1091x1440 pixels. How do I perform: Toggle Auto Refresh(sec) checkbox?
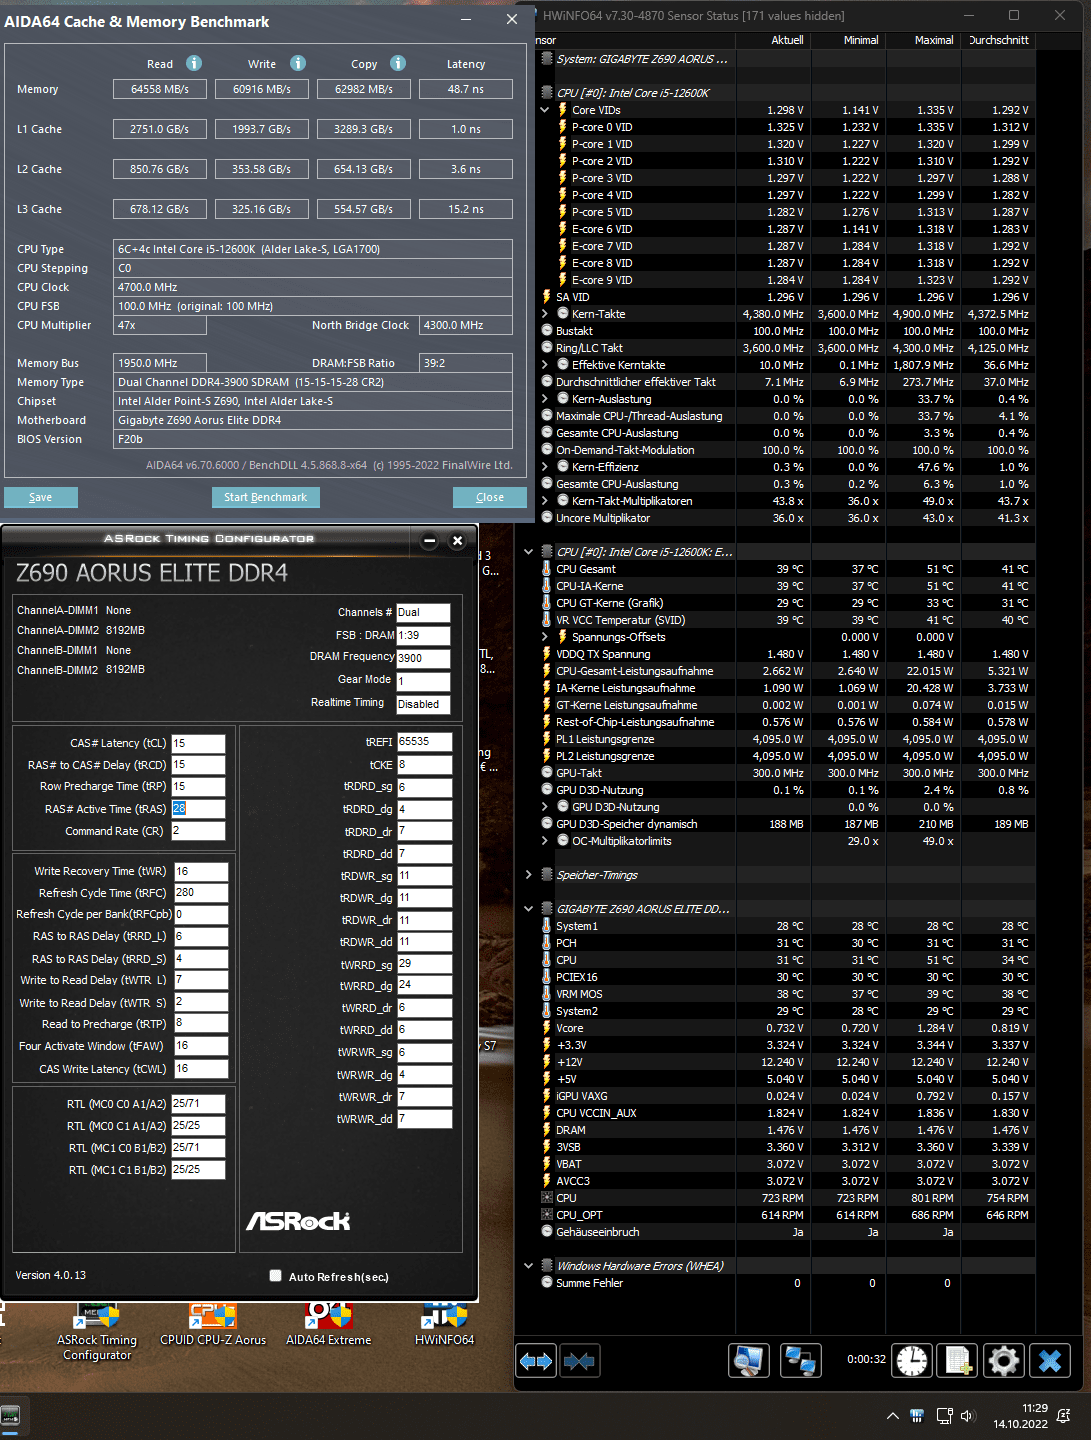point(275,1276)
